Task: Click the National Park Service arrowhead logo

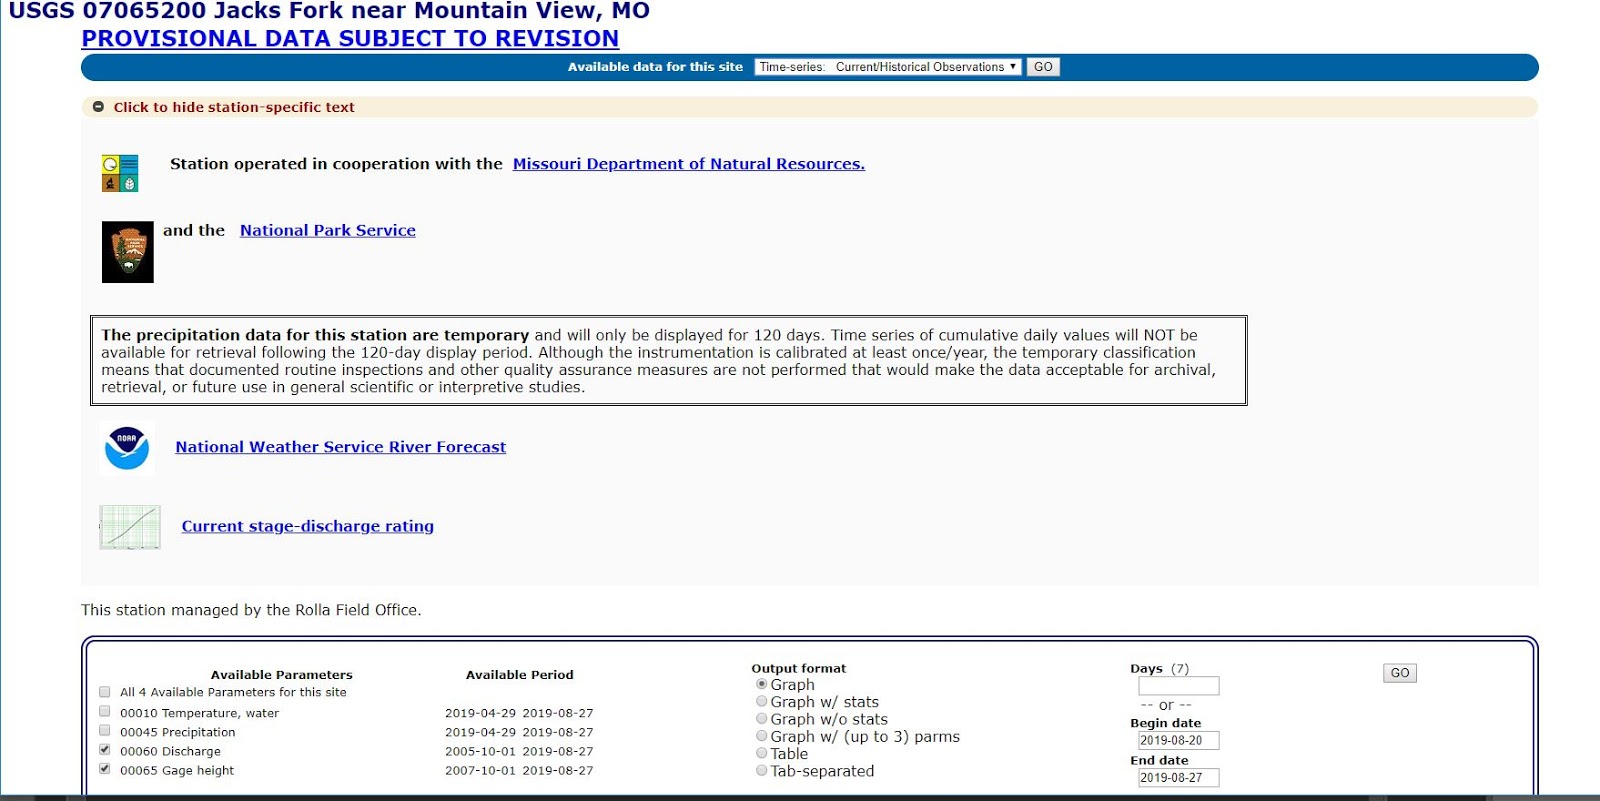Action: point(128,252)
